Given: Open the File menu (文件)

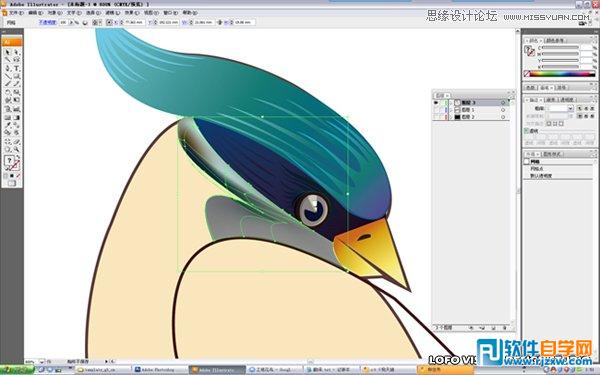Looking at the screenshot, I should (x=15, y=13).
